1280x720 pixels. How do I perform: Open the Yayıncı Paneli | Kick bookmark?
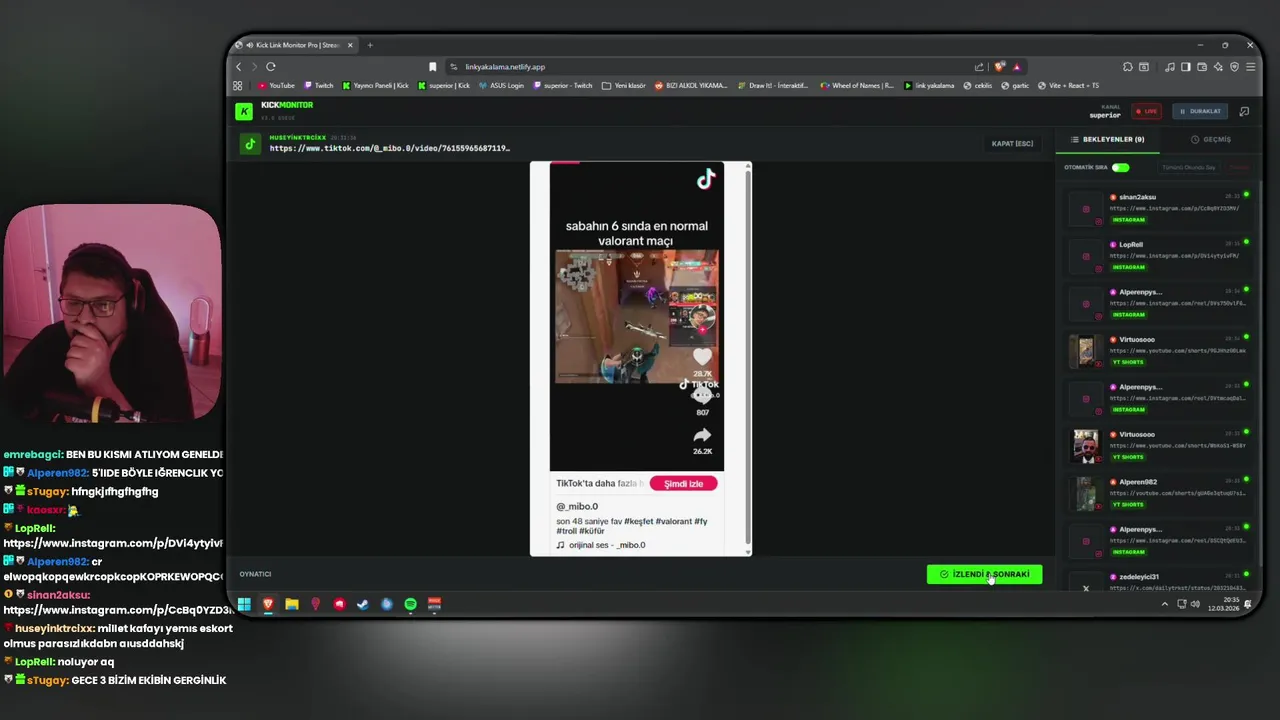tap(376, 86)
